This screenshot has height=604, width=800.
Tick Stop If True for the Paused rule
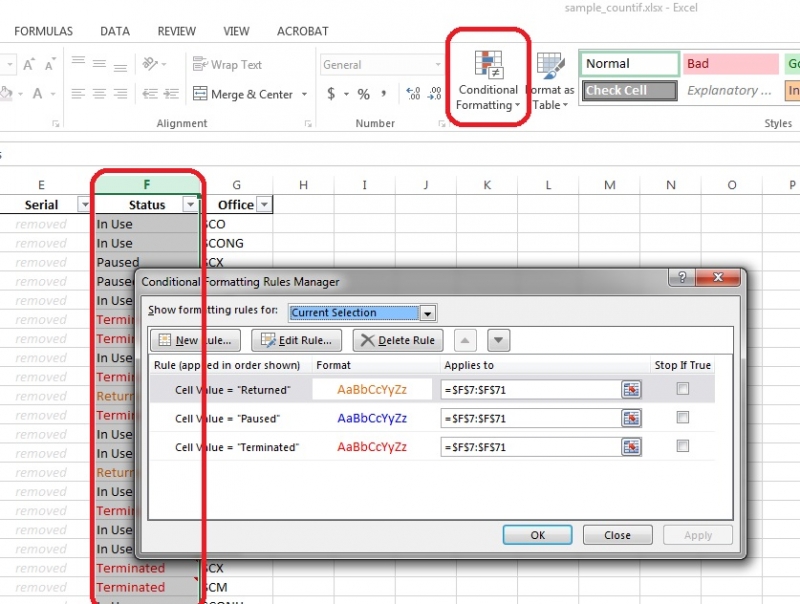point(683,418)
